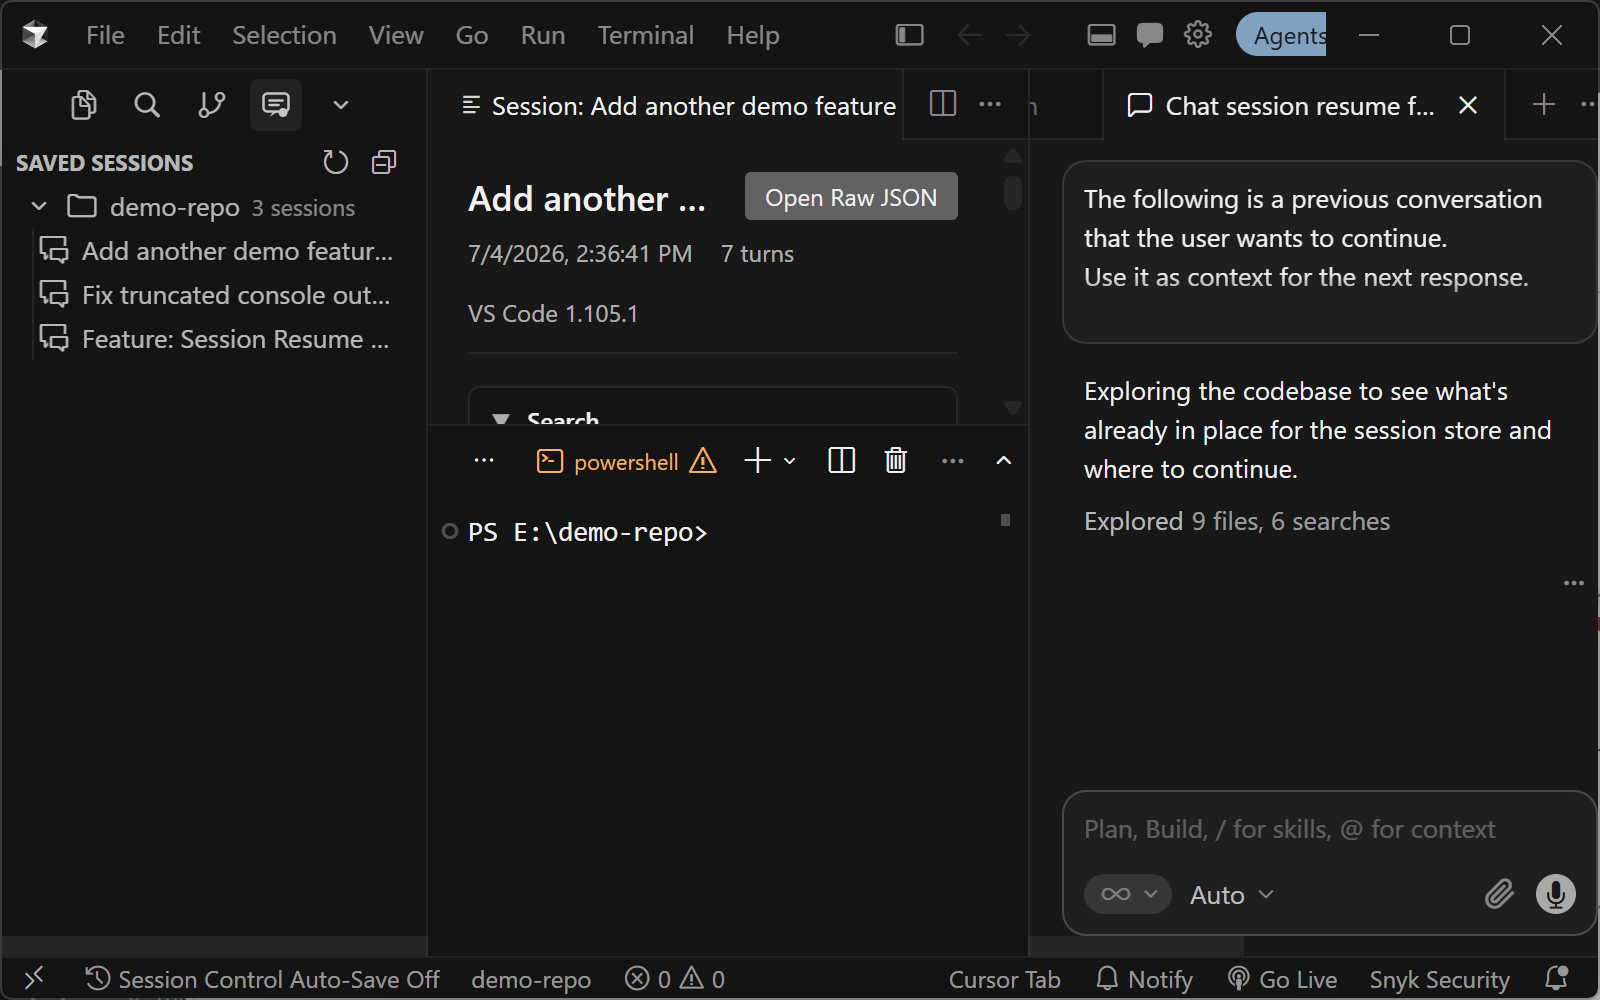Image resolution: width=1600 pixels, height=1000 pixels.
Task: Click the editor vertical scrollbar thumb
Action: (x=1013, y=193)
